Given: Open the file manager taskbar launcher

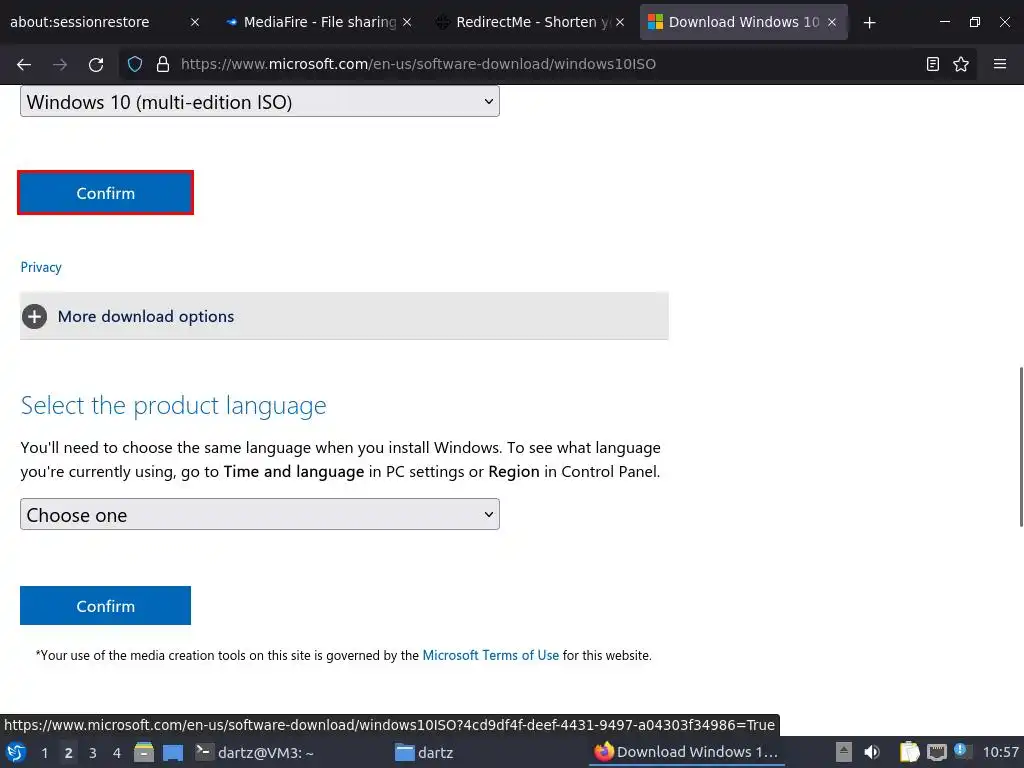Looking at the screenshot, I should [144, 752].
